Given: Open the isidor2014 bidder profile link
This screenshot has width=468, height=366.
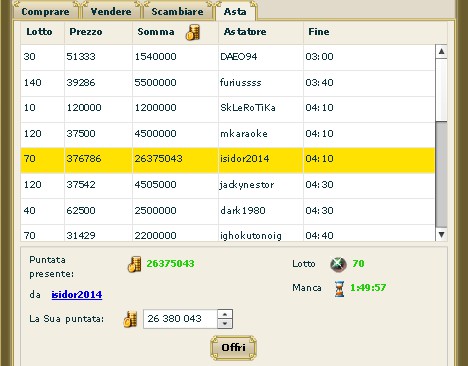Looking at the screenshot, I should (x=77, y=295).
